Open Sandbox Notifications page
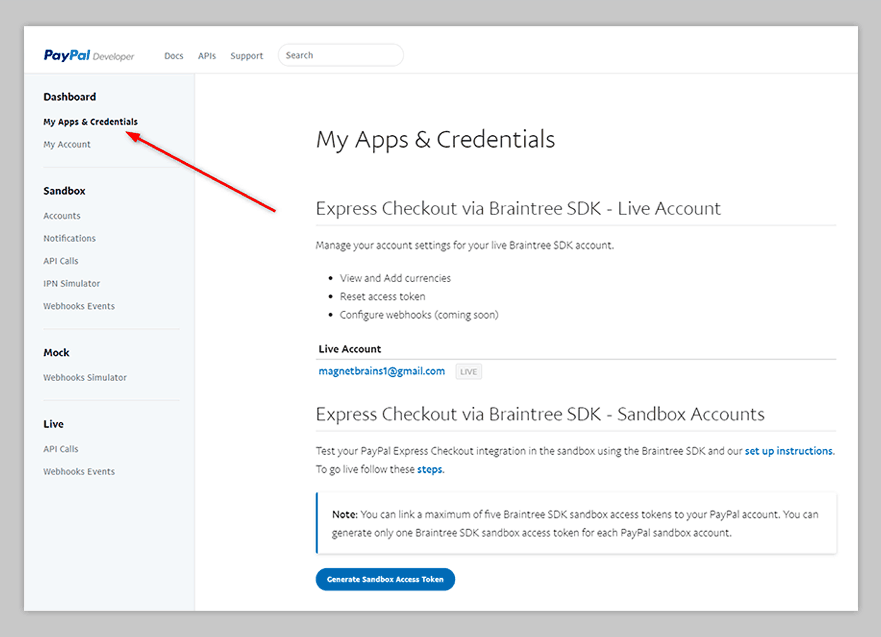Screen dimensions: 881x637 pos(69,239)
